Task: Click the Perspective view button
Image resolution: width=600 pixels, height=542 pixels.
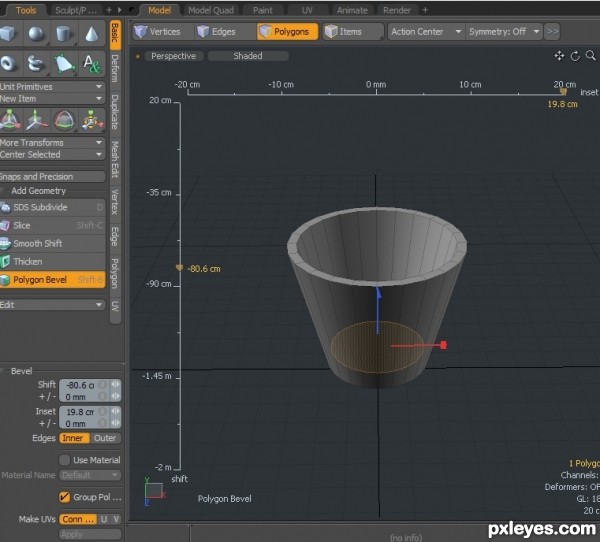Action: (x=173, y=56)
